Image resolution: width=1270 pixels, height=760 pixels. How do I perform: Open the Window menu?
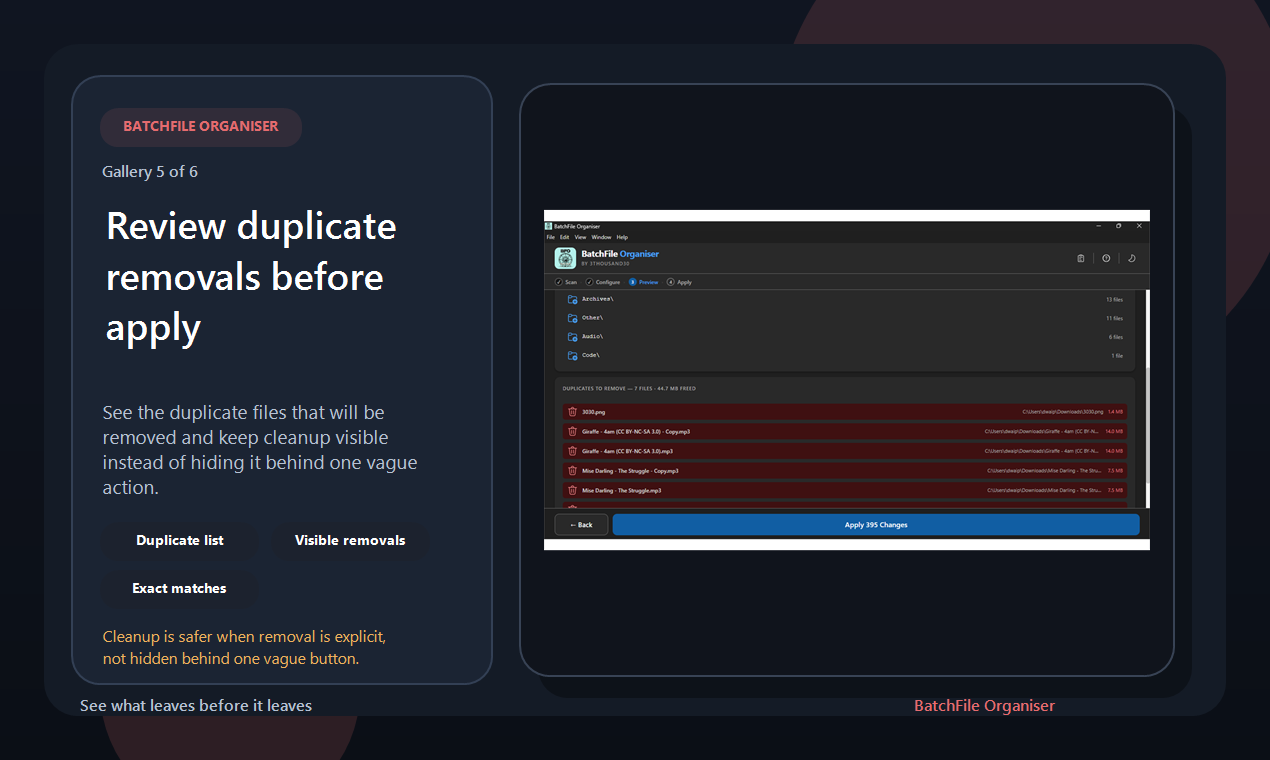601,237
